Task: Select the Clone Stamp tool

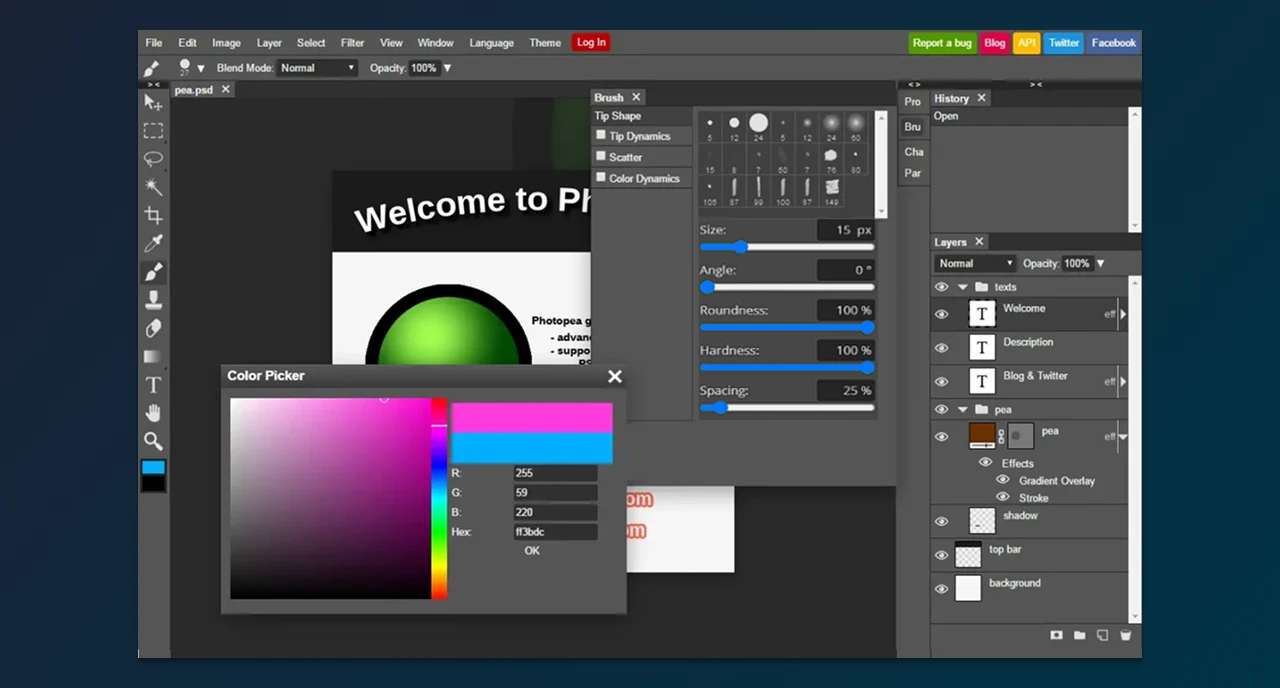Action: point(153,300)
